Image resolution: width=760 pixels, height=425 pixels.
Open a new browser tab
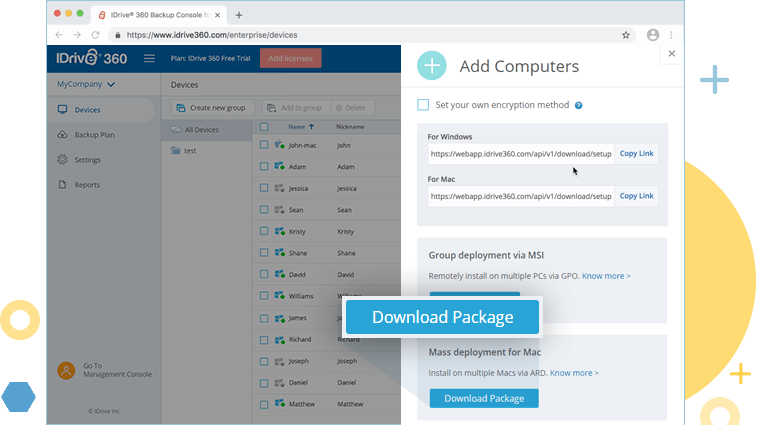click(239, 15)
